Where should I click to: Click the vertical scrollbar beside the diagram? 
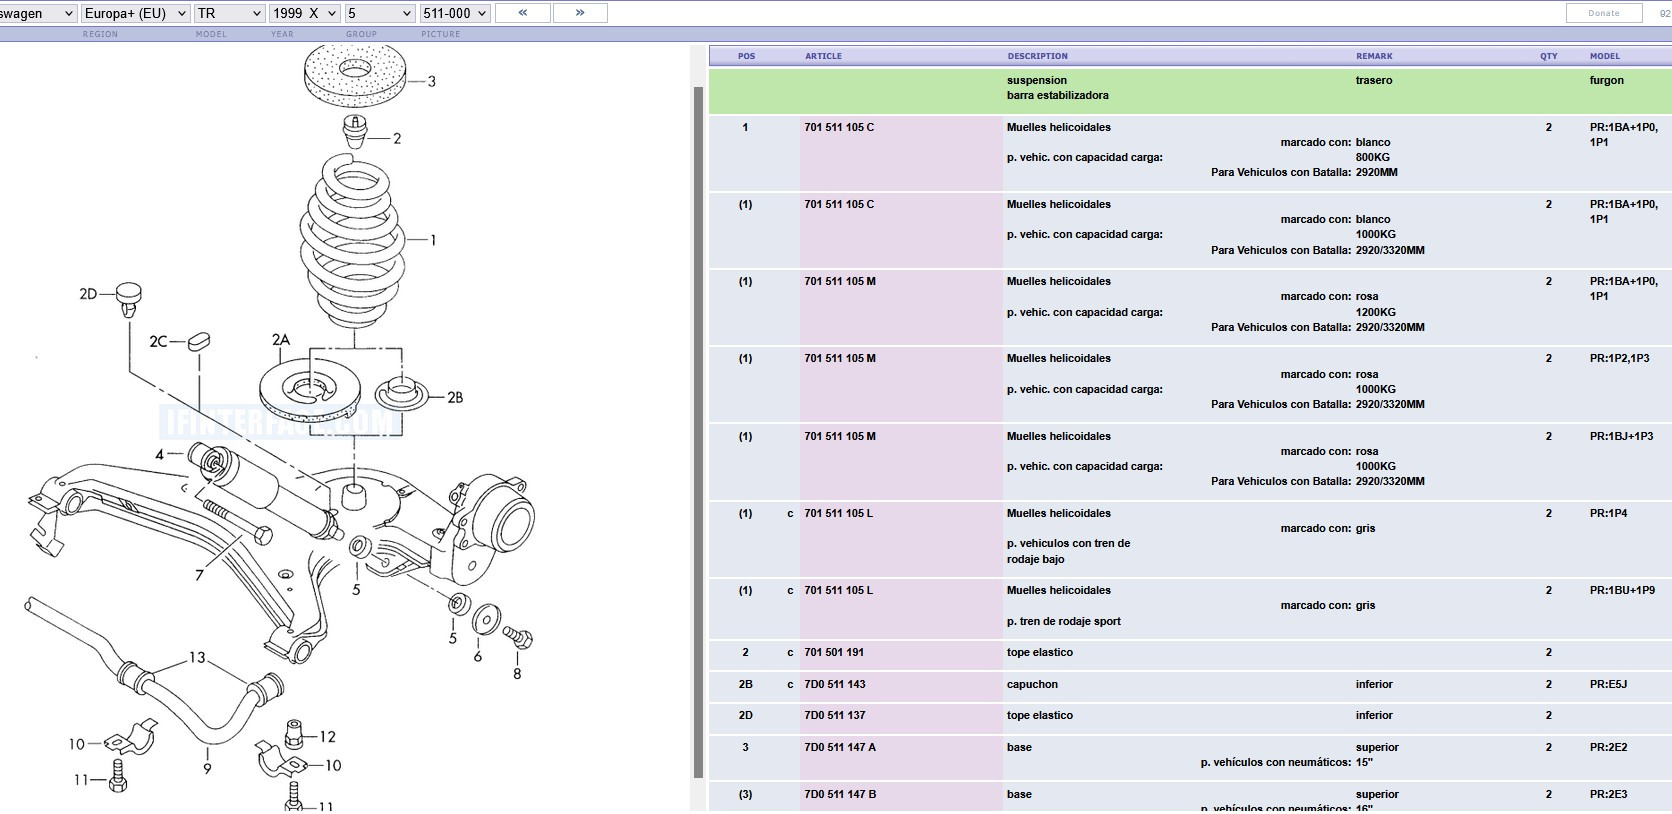click(698, 430)
